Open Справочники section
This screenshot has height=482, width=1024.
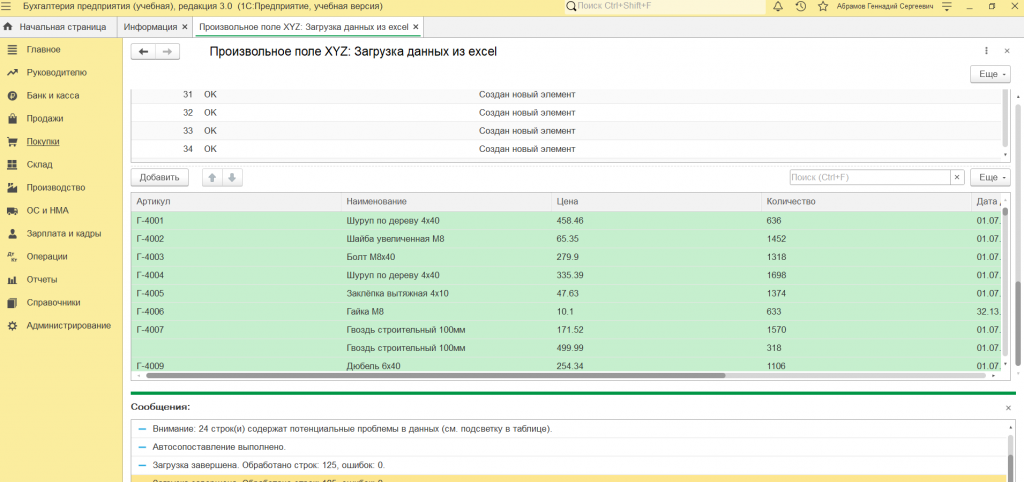pyautogui.click(x=54, y=303)
